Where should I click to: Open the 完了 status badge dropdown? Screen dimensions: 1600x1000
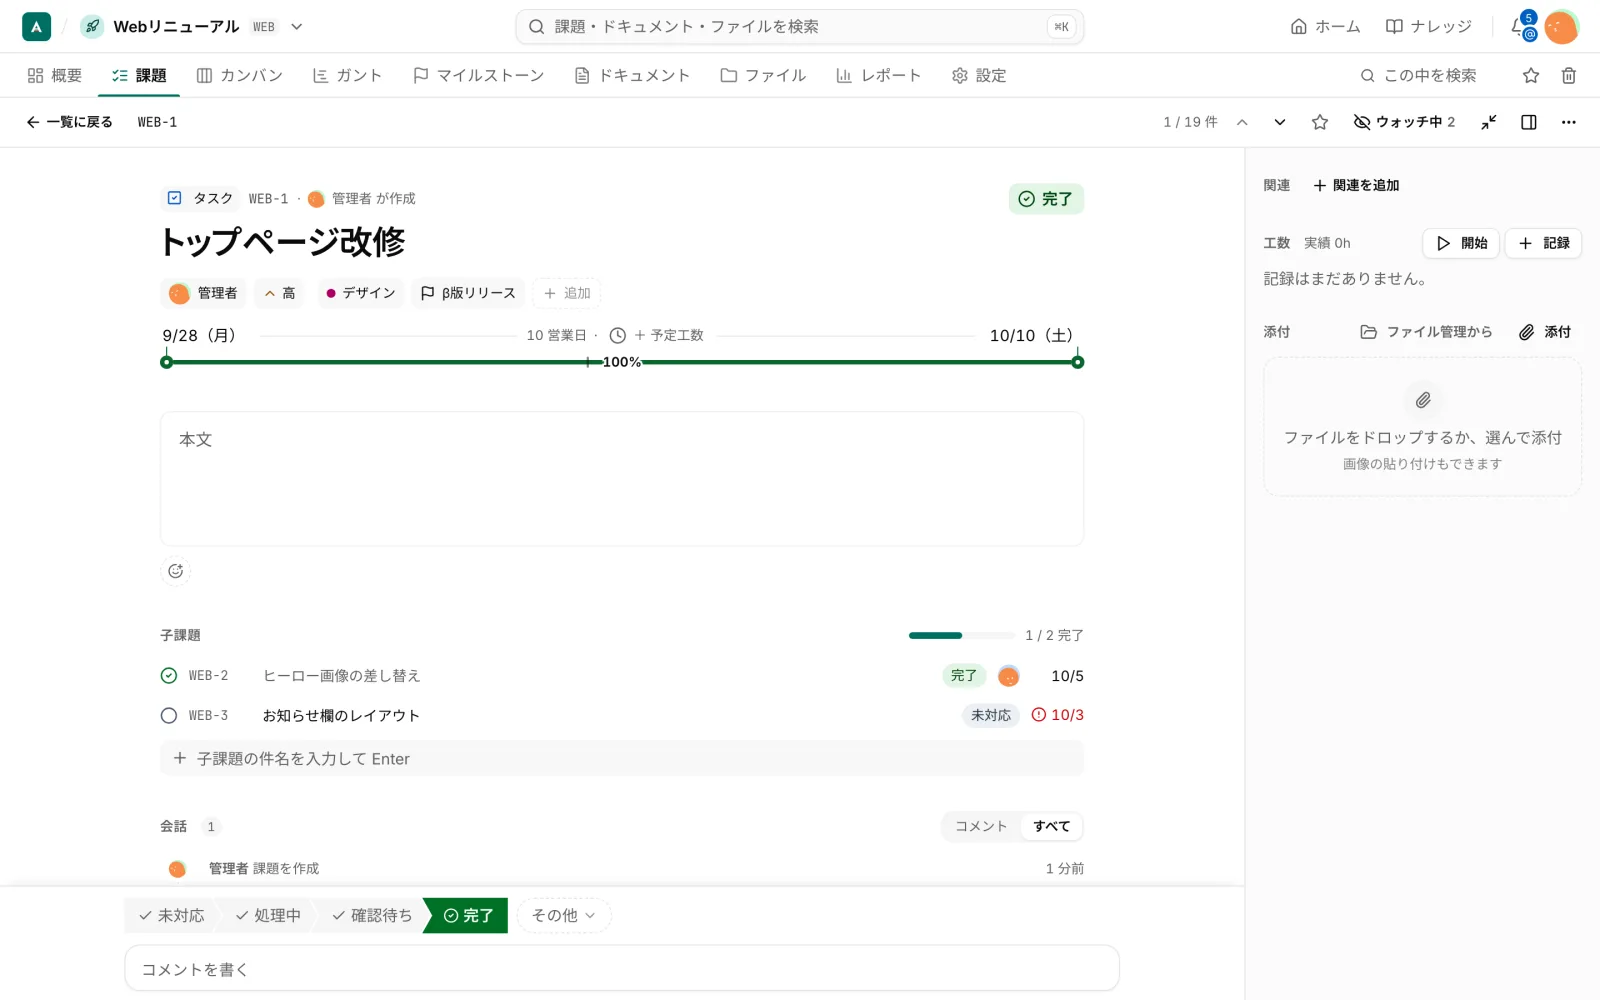coord(1046,199)
